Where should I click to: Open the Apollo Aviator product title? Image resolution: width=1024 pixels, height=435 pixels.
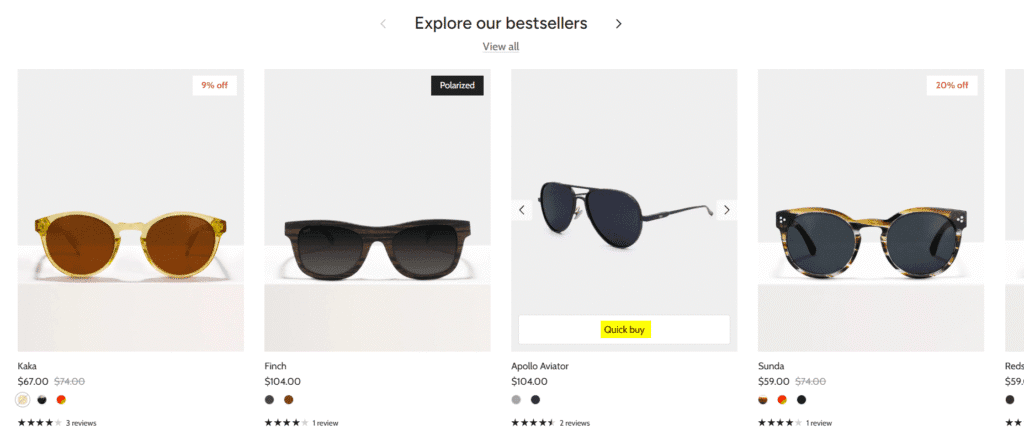540,366
